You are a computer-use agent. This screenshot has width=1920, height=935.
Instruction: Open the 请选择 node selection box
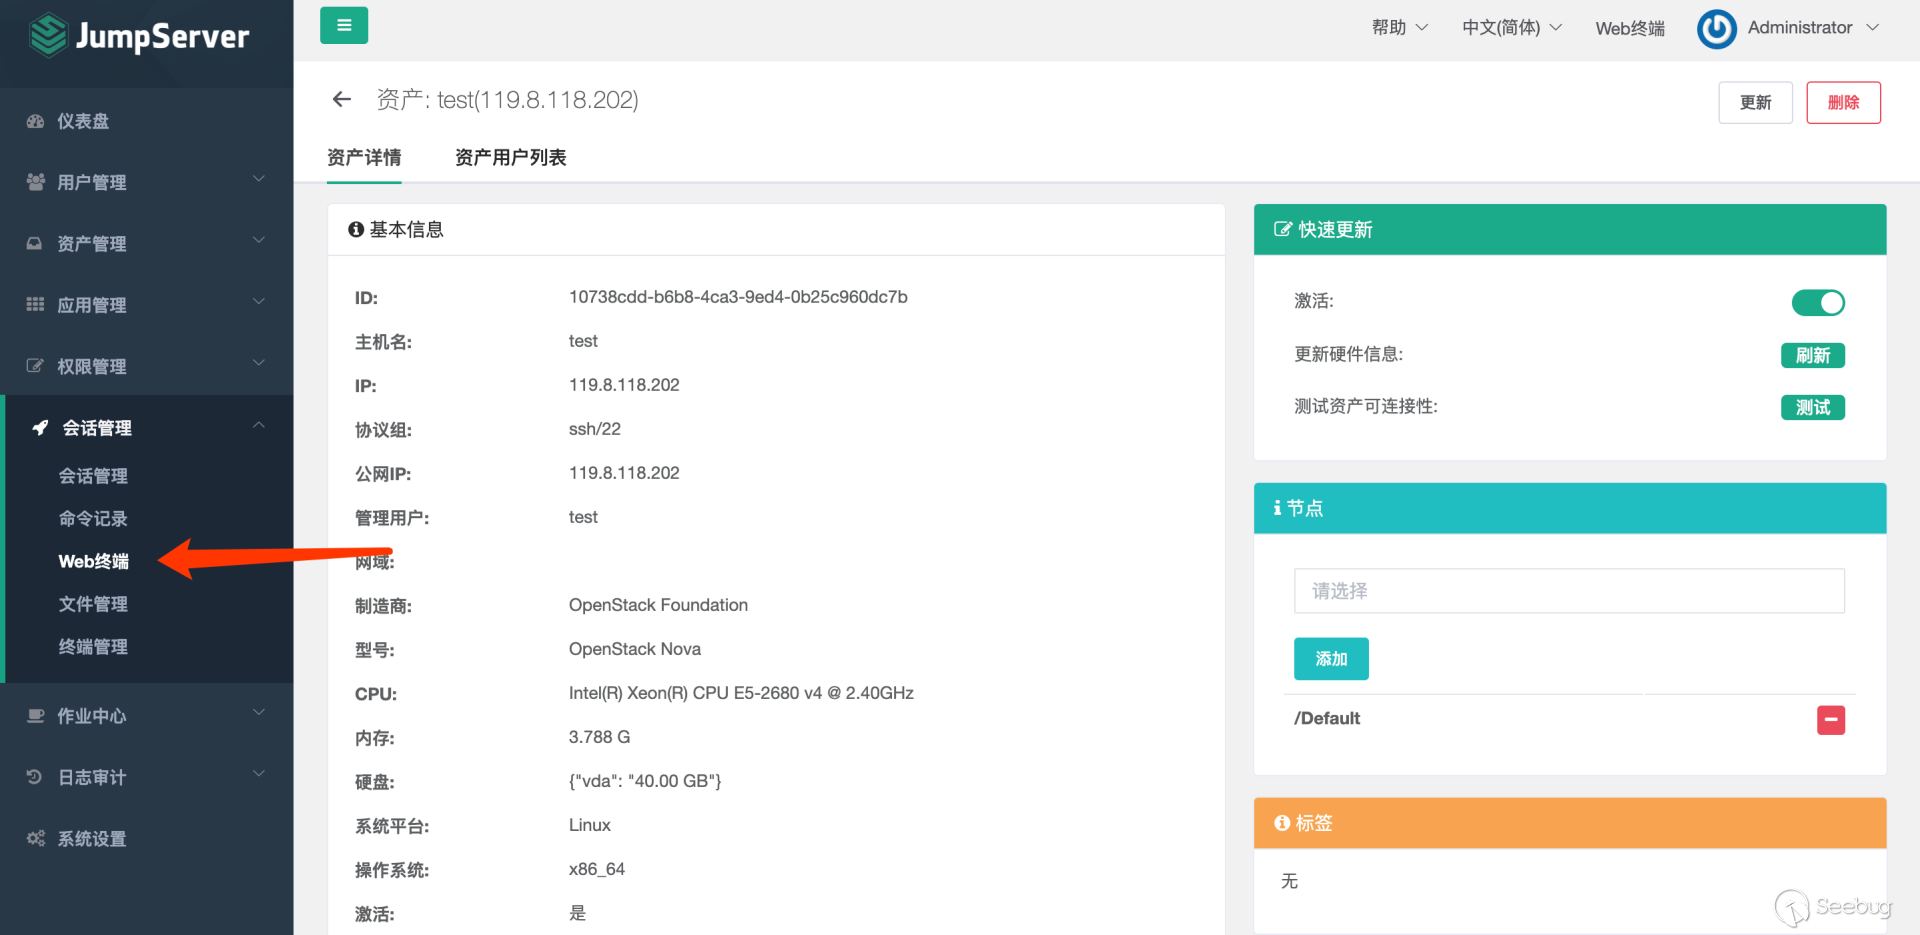coord(1569,591)
